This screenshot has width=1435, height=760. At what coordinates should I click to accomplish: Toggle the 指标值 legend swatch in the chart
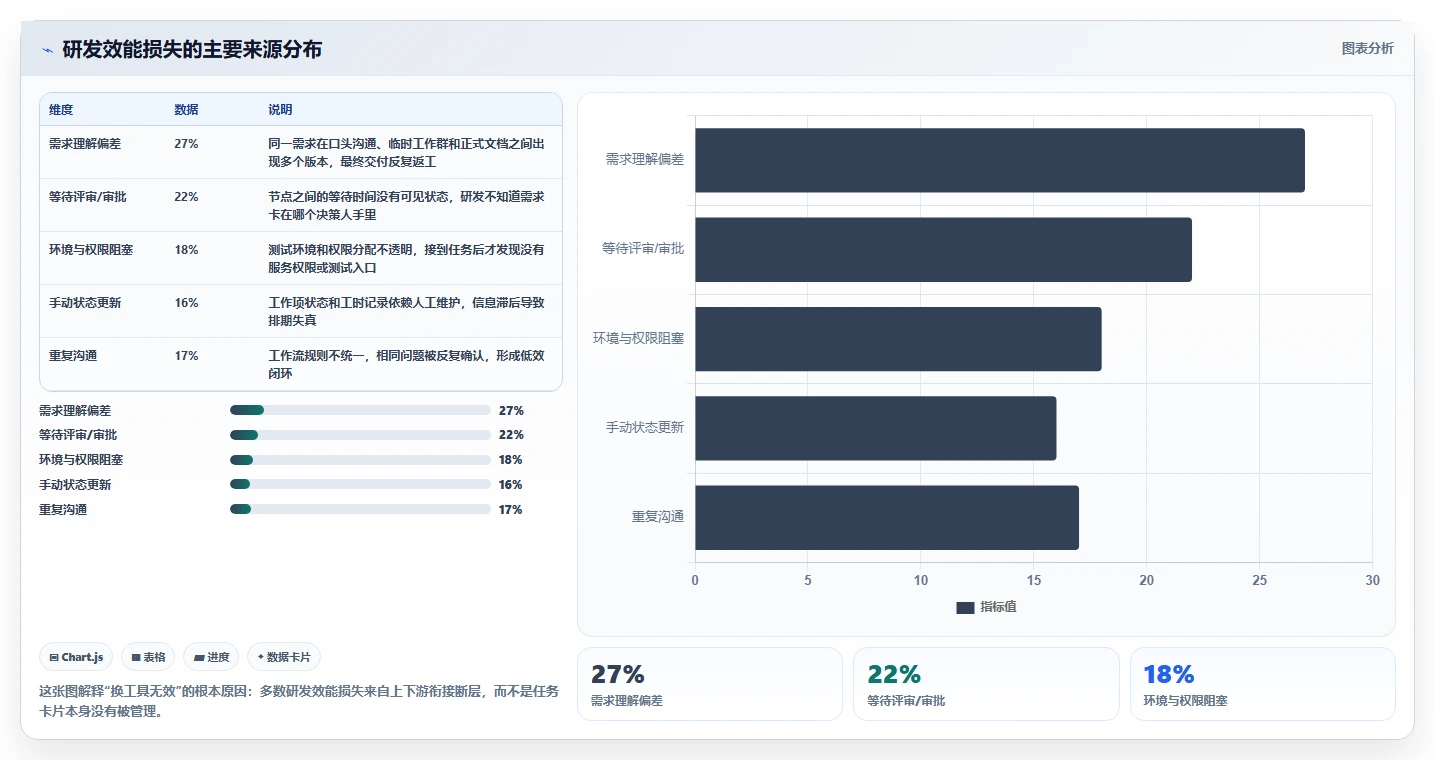coord(965,608)
